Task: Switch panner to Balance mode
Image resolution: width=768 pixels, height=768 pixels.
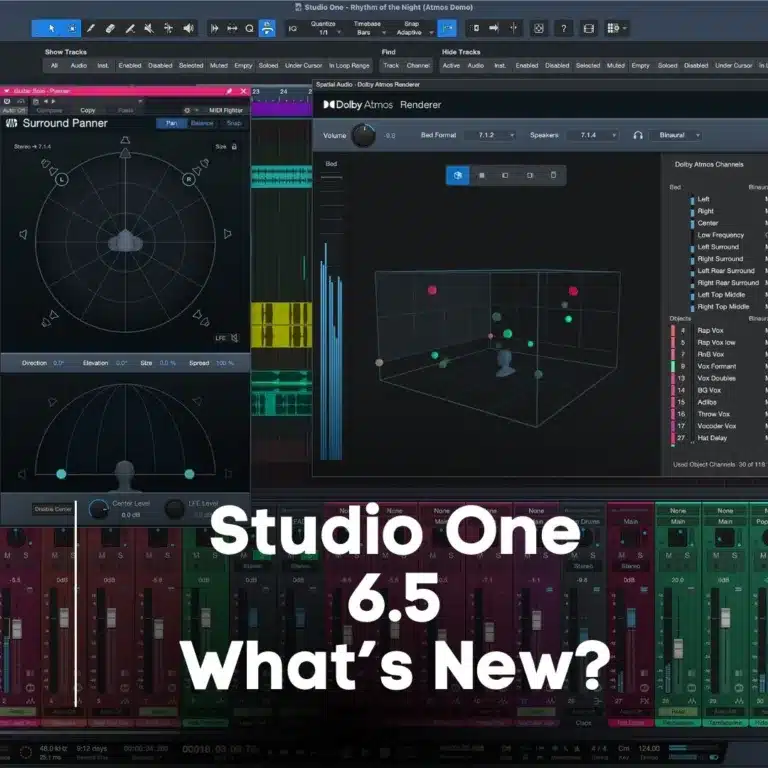Action: [x=202, y=123]
